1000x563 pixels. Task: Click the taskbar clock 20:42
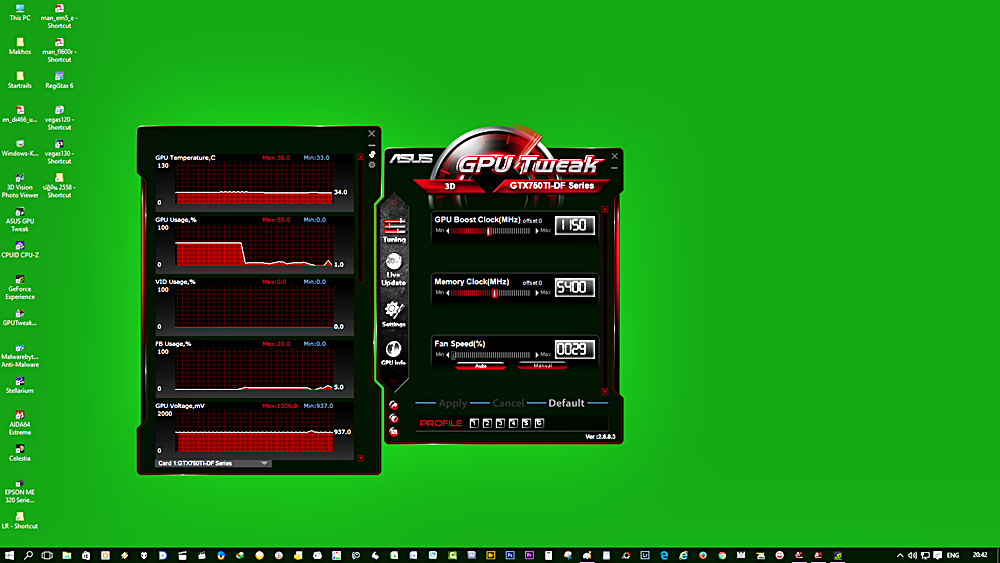pyautogui.click(x=980, y=555)
